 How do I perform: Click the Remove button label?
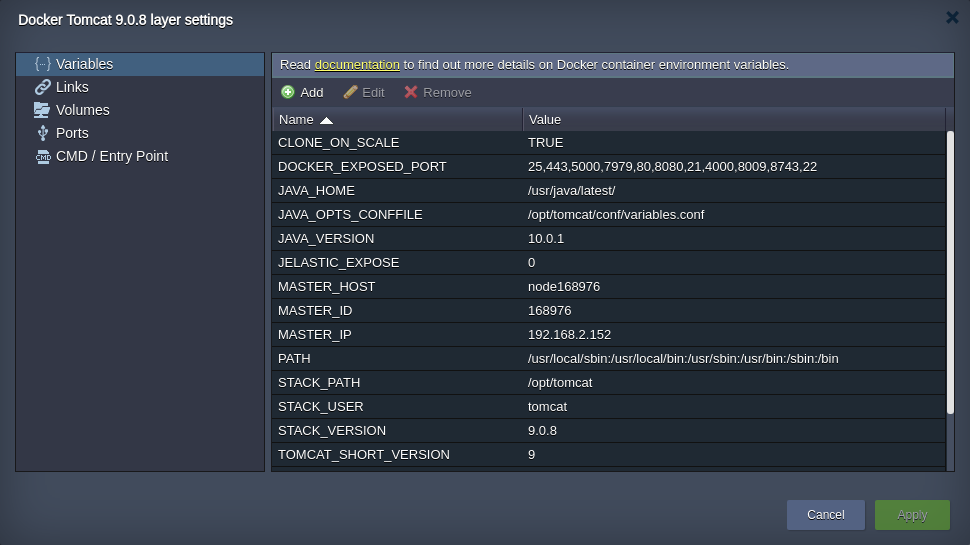tap(447, 93)
